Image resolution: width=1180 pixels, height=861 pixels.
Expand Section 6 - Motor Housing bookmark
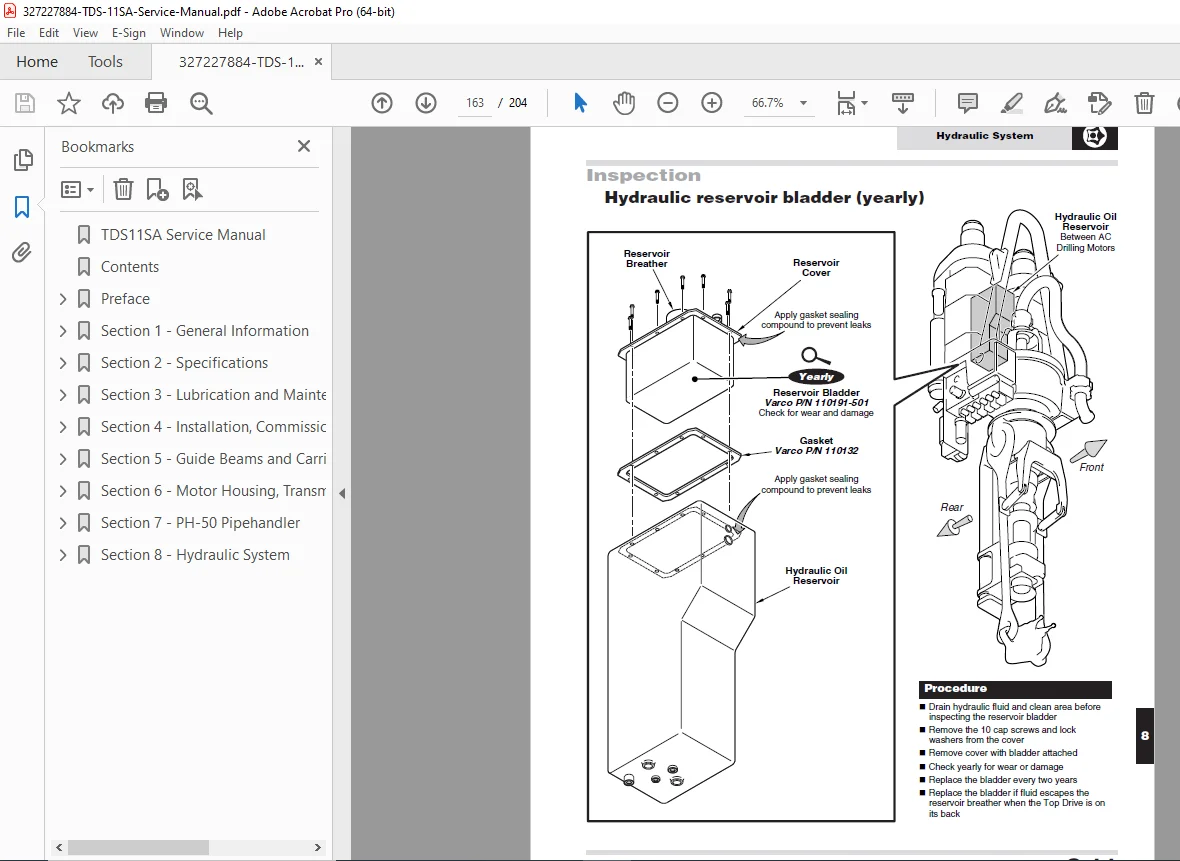pyautogui.click(x=63, y=491)
